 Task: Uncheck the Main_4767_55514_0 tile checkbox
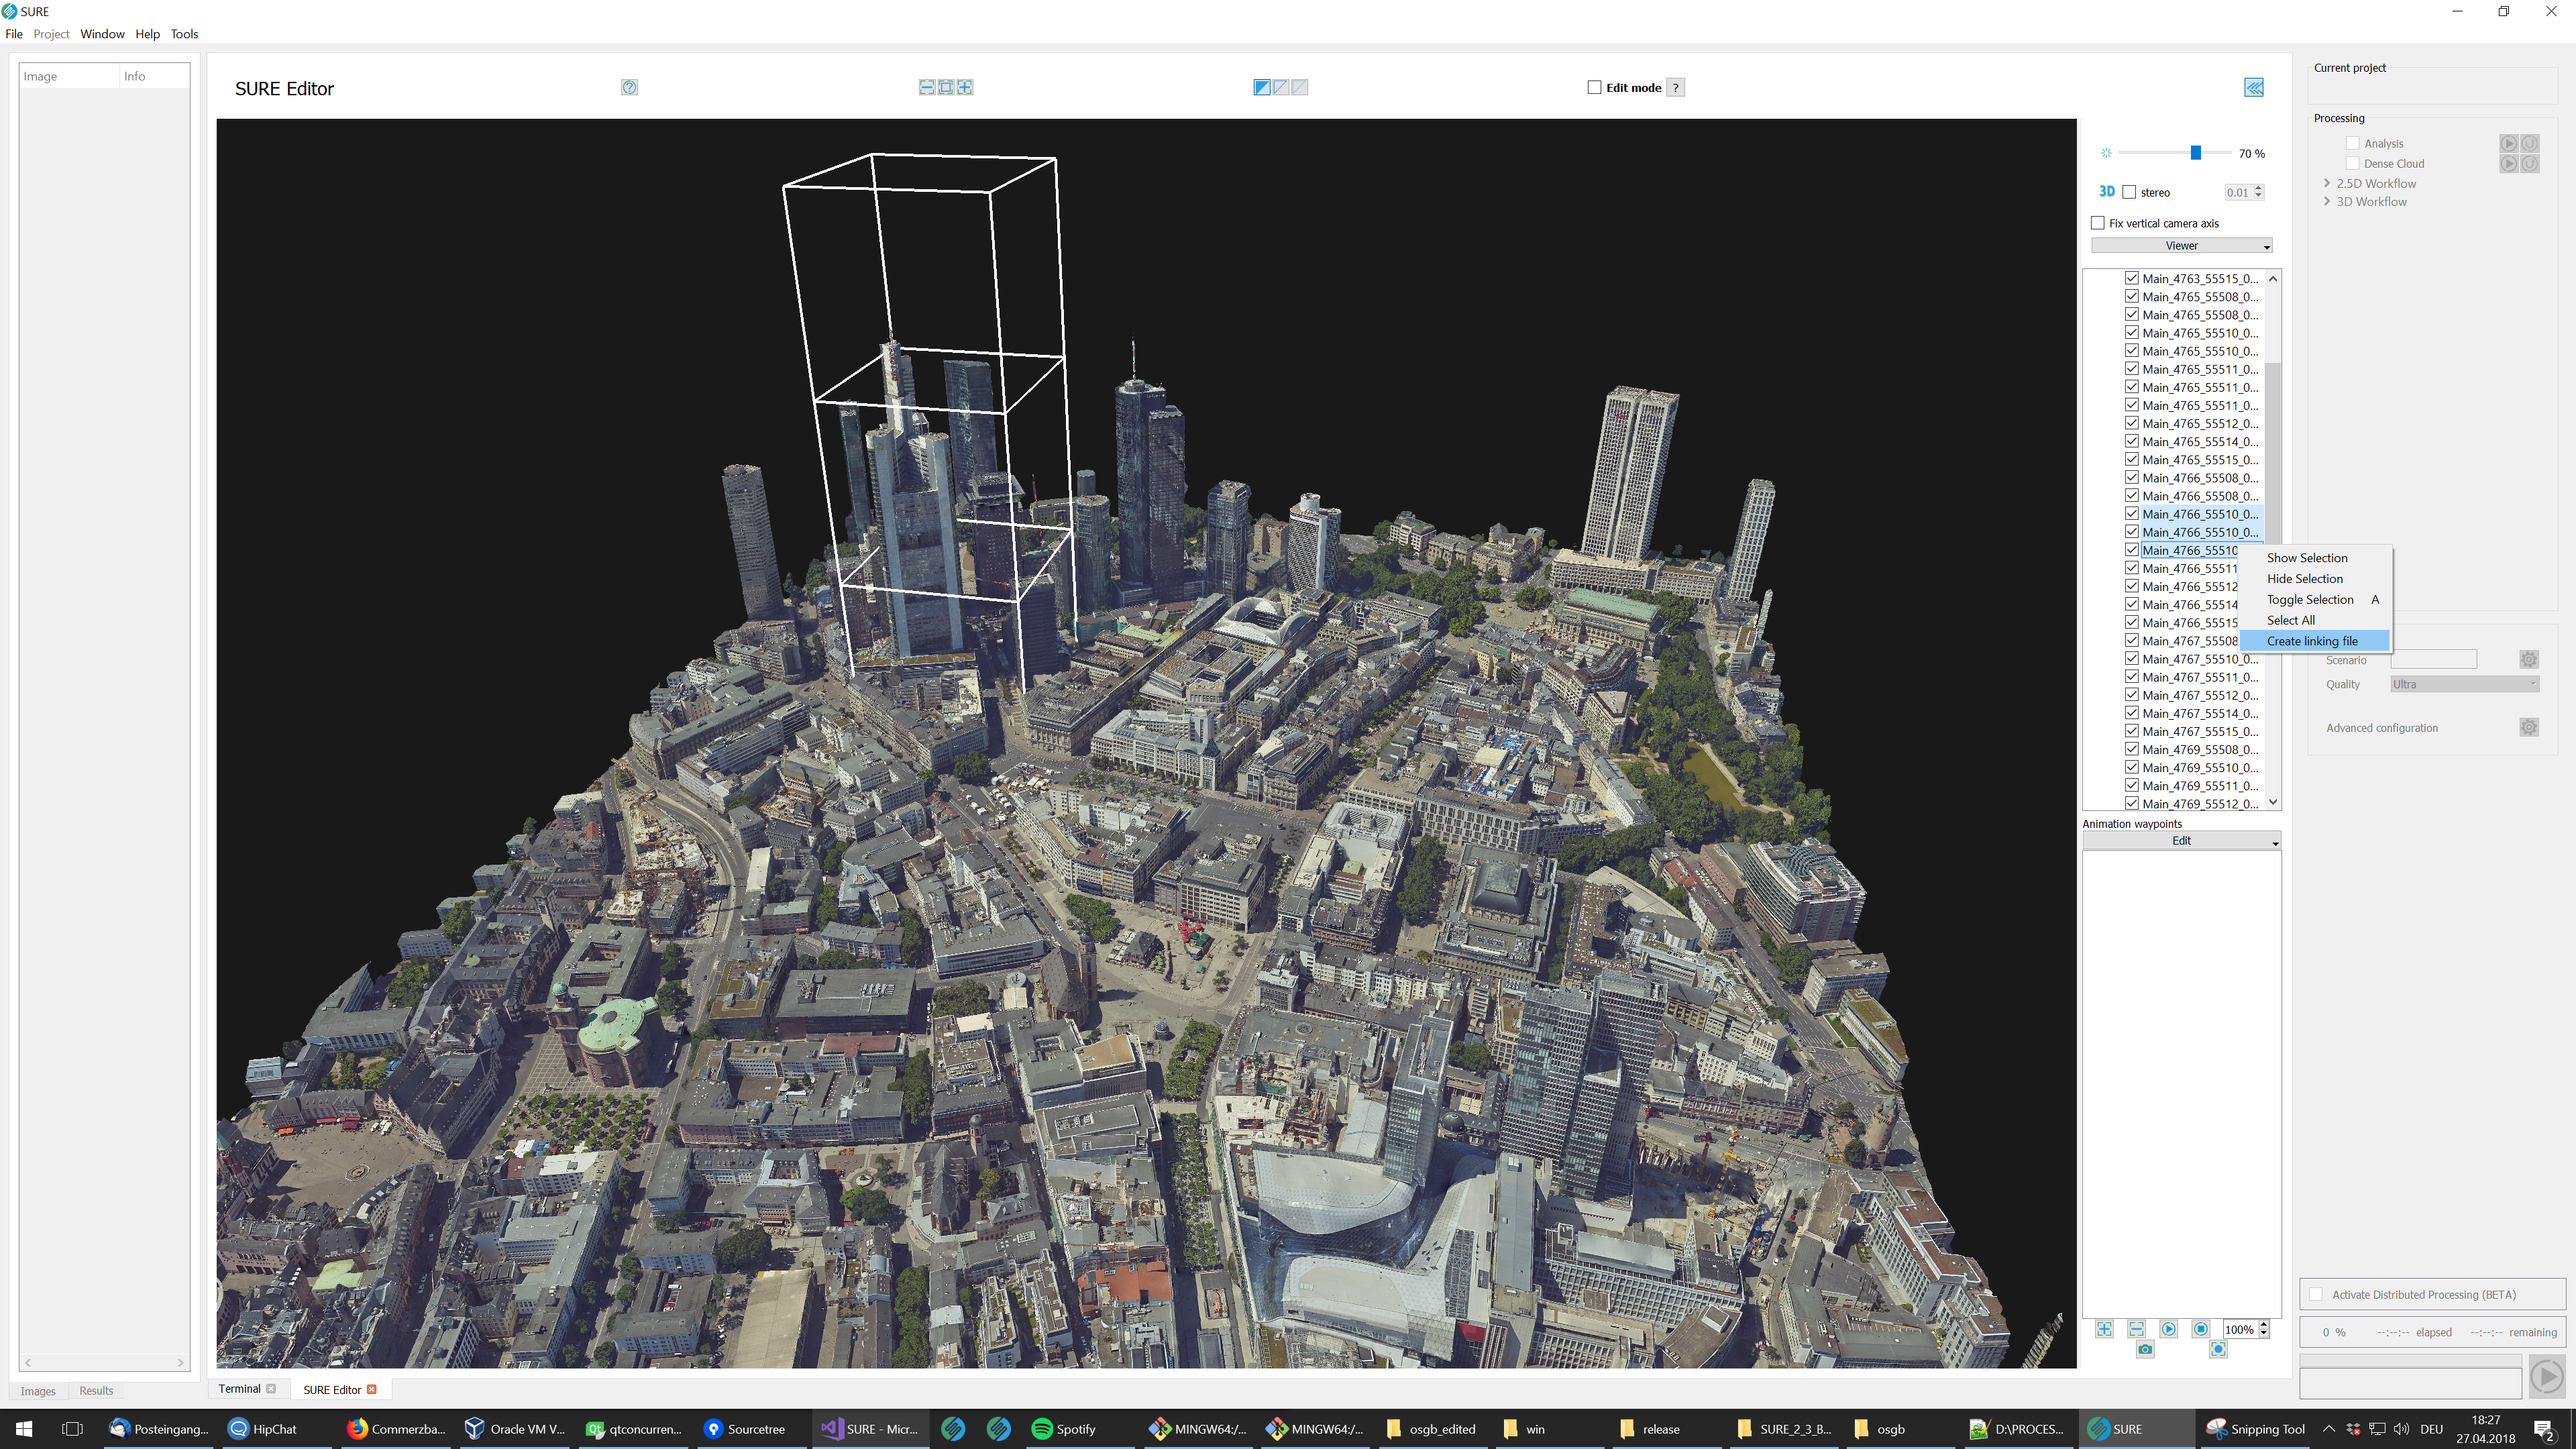2132,713
